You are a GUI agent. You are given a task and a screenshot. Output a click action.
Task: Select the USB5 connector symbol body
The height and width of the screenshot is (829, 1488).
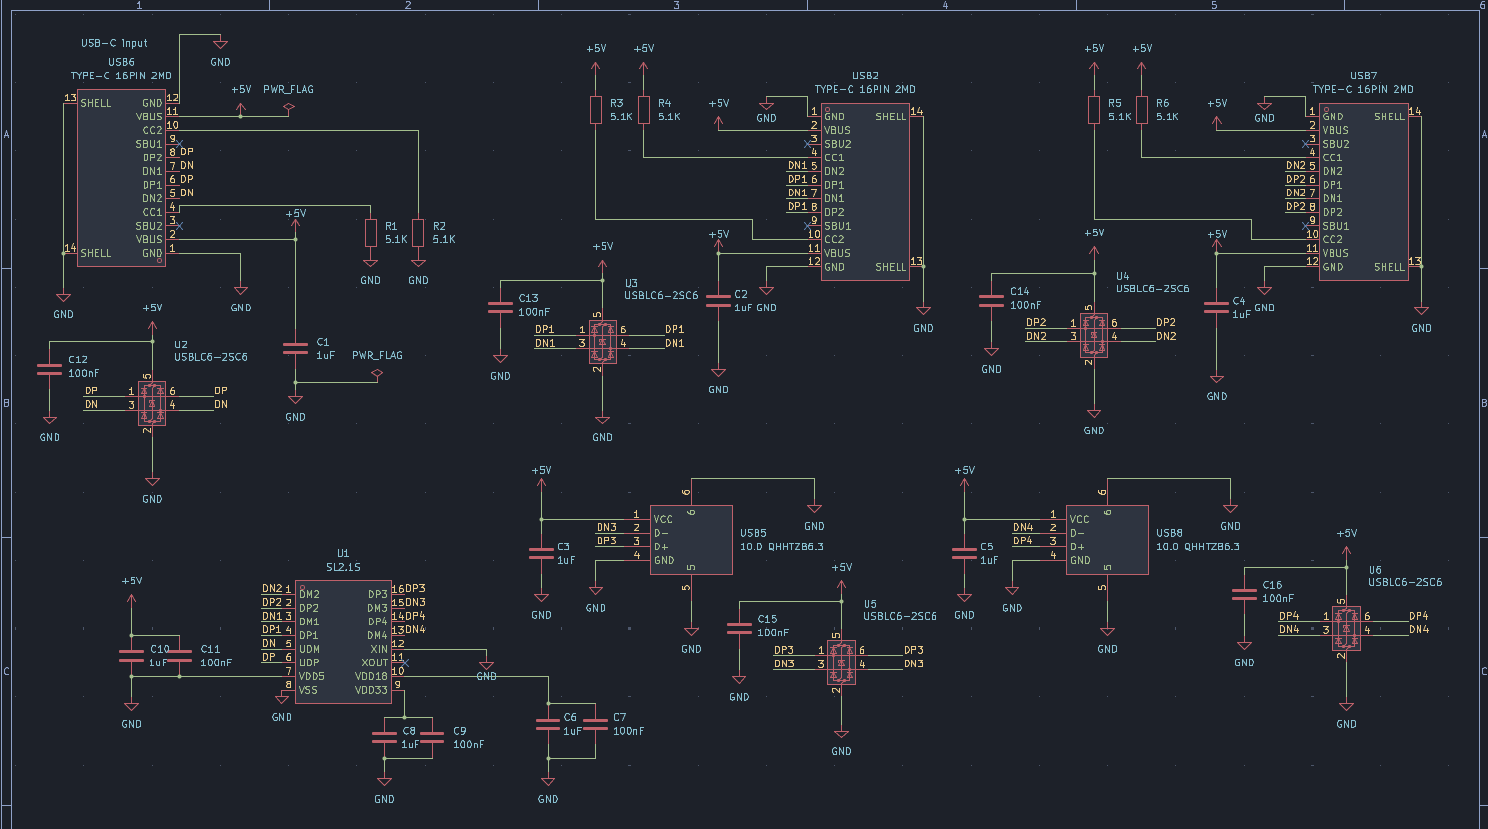691,540
